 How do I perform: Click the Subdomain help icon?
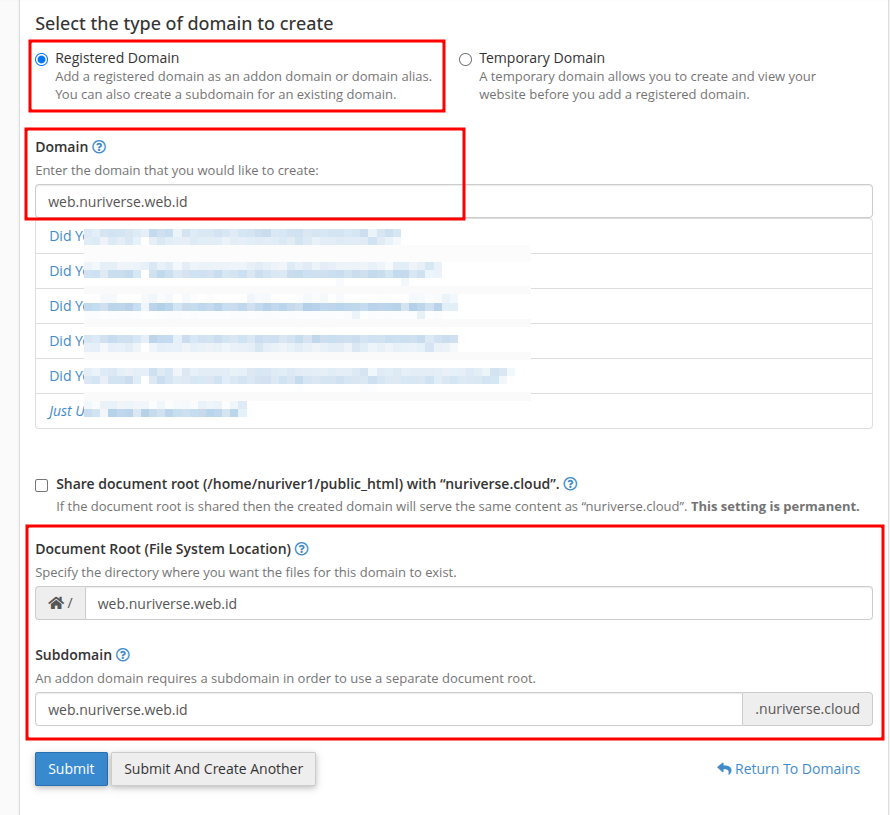pyautogui.click(x=123, y=655)
